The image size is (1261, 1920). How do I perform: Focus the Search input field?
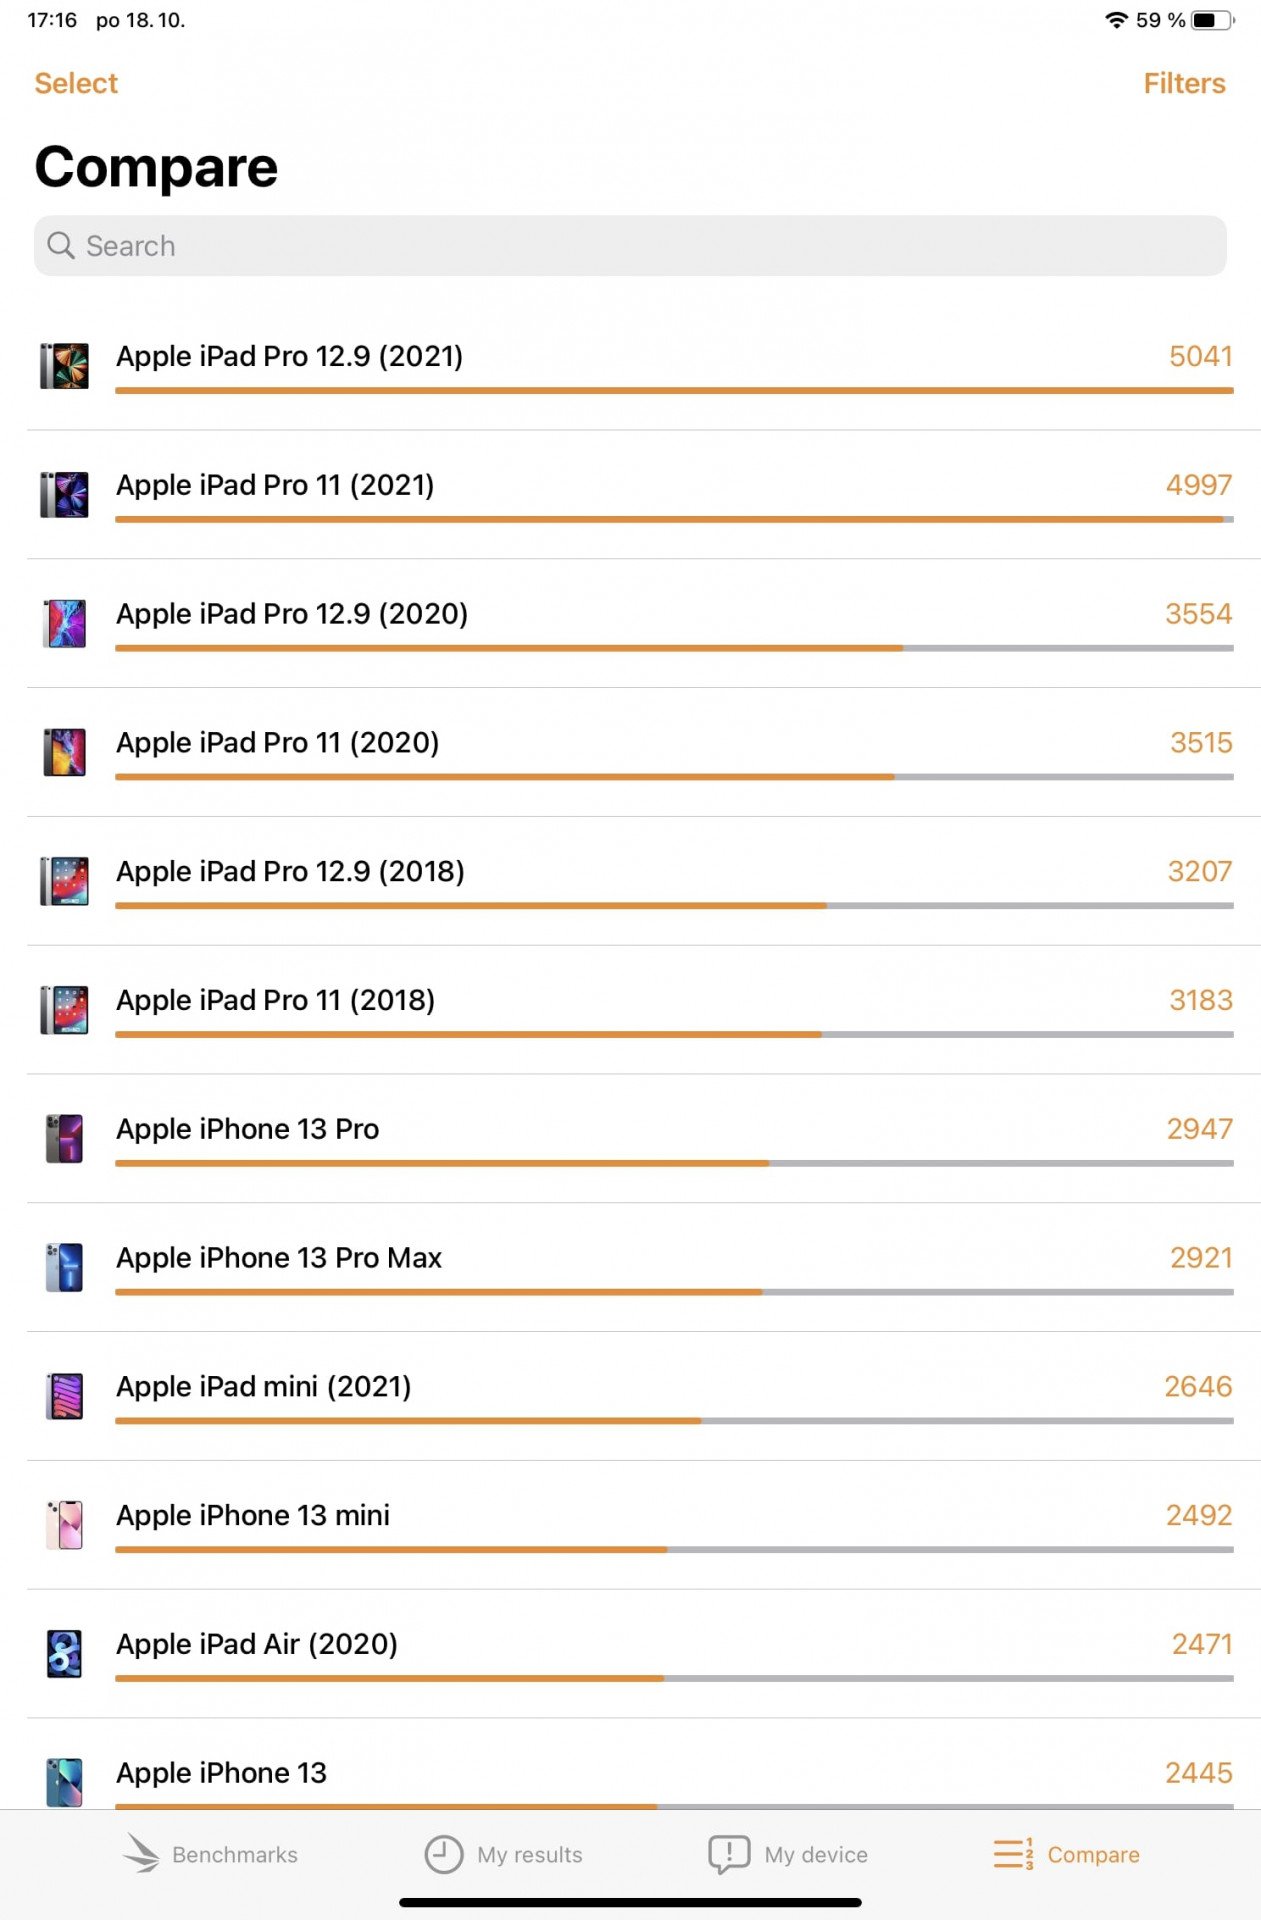point(630,245)
